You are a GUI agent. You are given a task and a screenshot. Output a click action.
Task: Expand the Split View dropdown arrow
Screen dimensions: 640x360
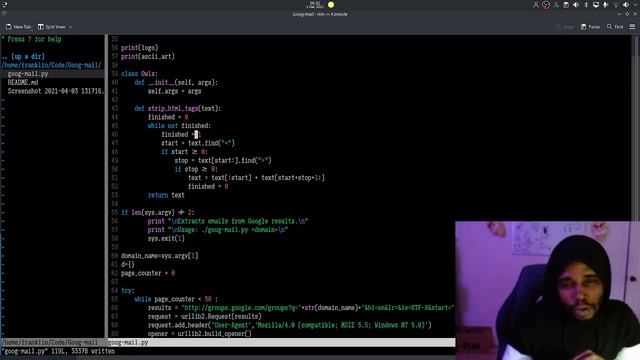(x=71, y=27)
